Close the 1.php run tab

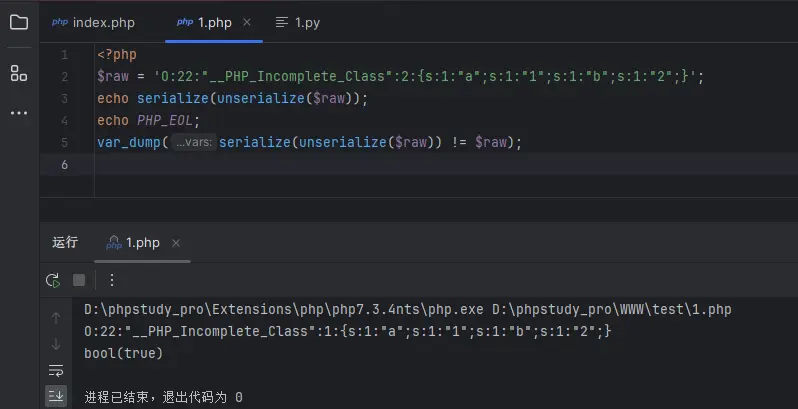176,243
